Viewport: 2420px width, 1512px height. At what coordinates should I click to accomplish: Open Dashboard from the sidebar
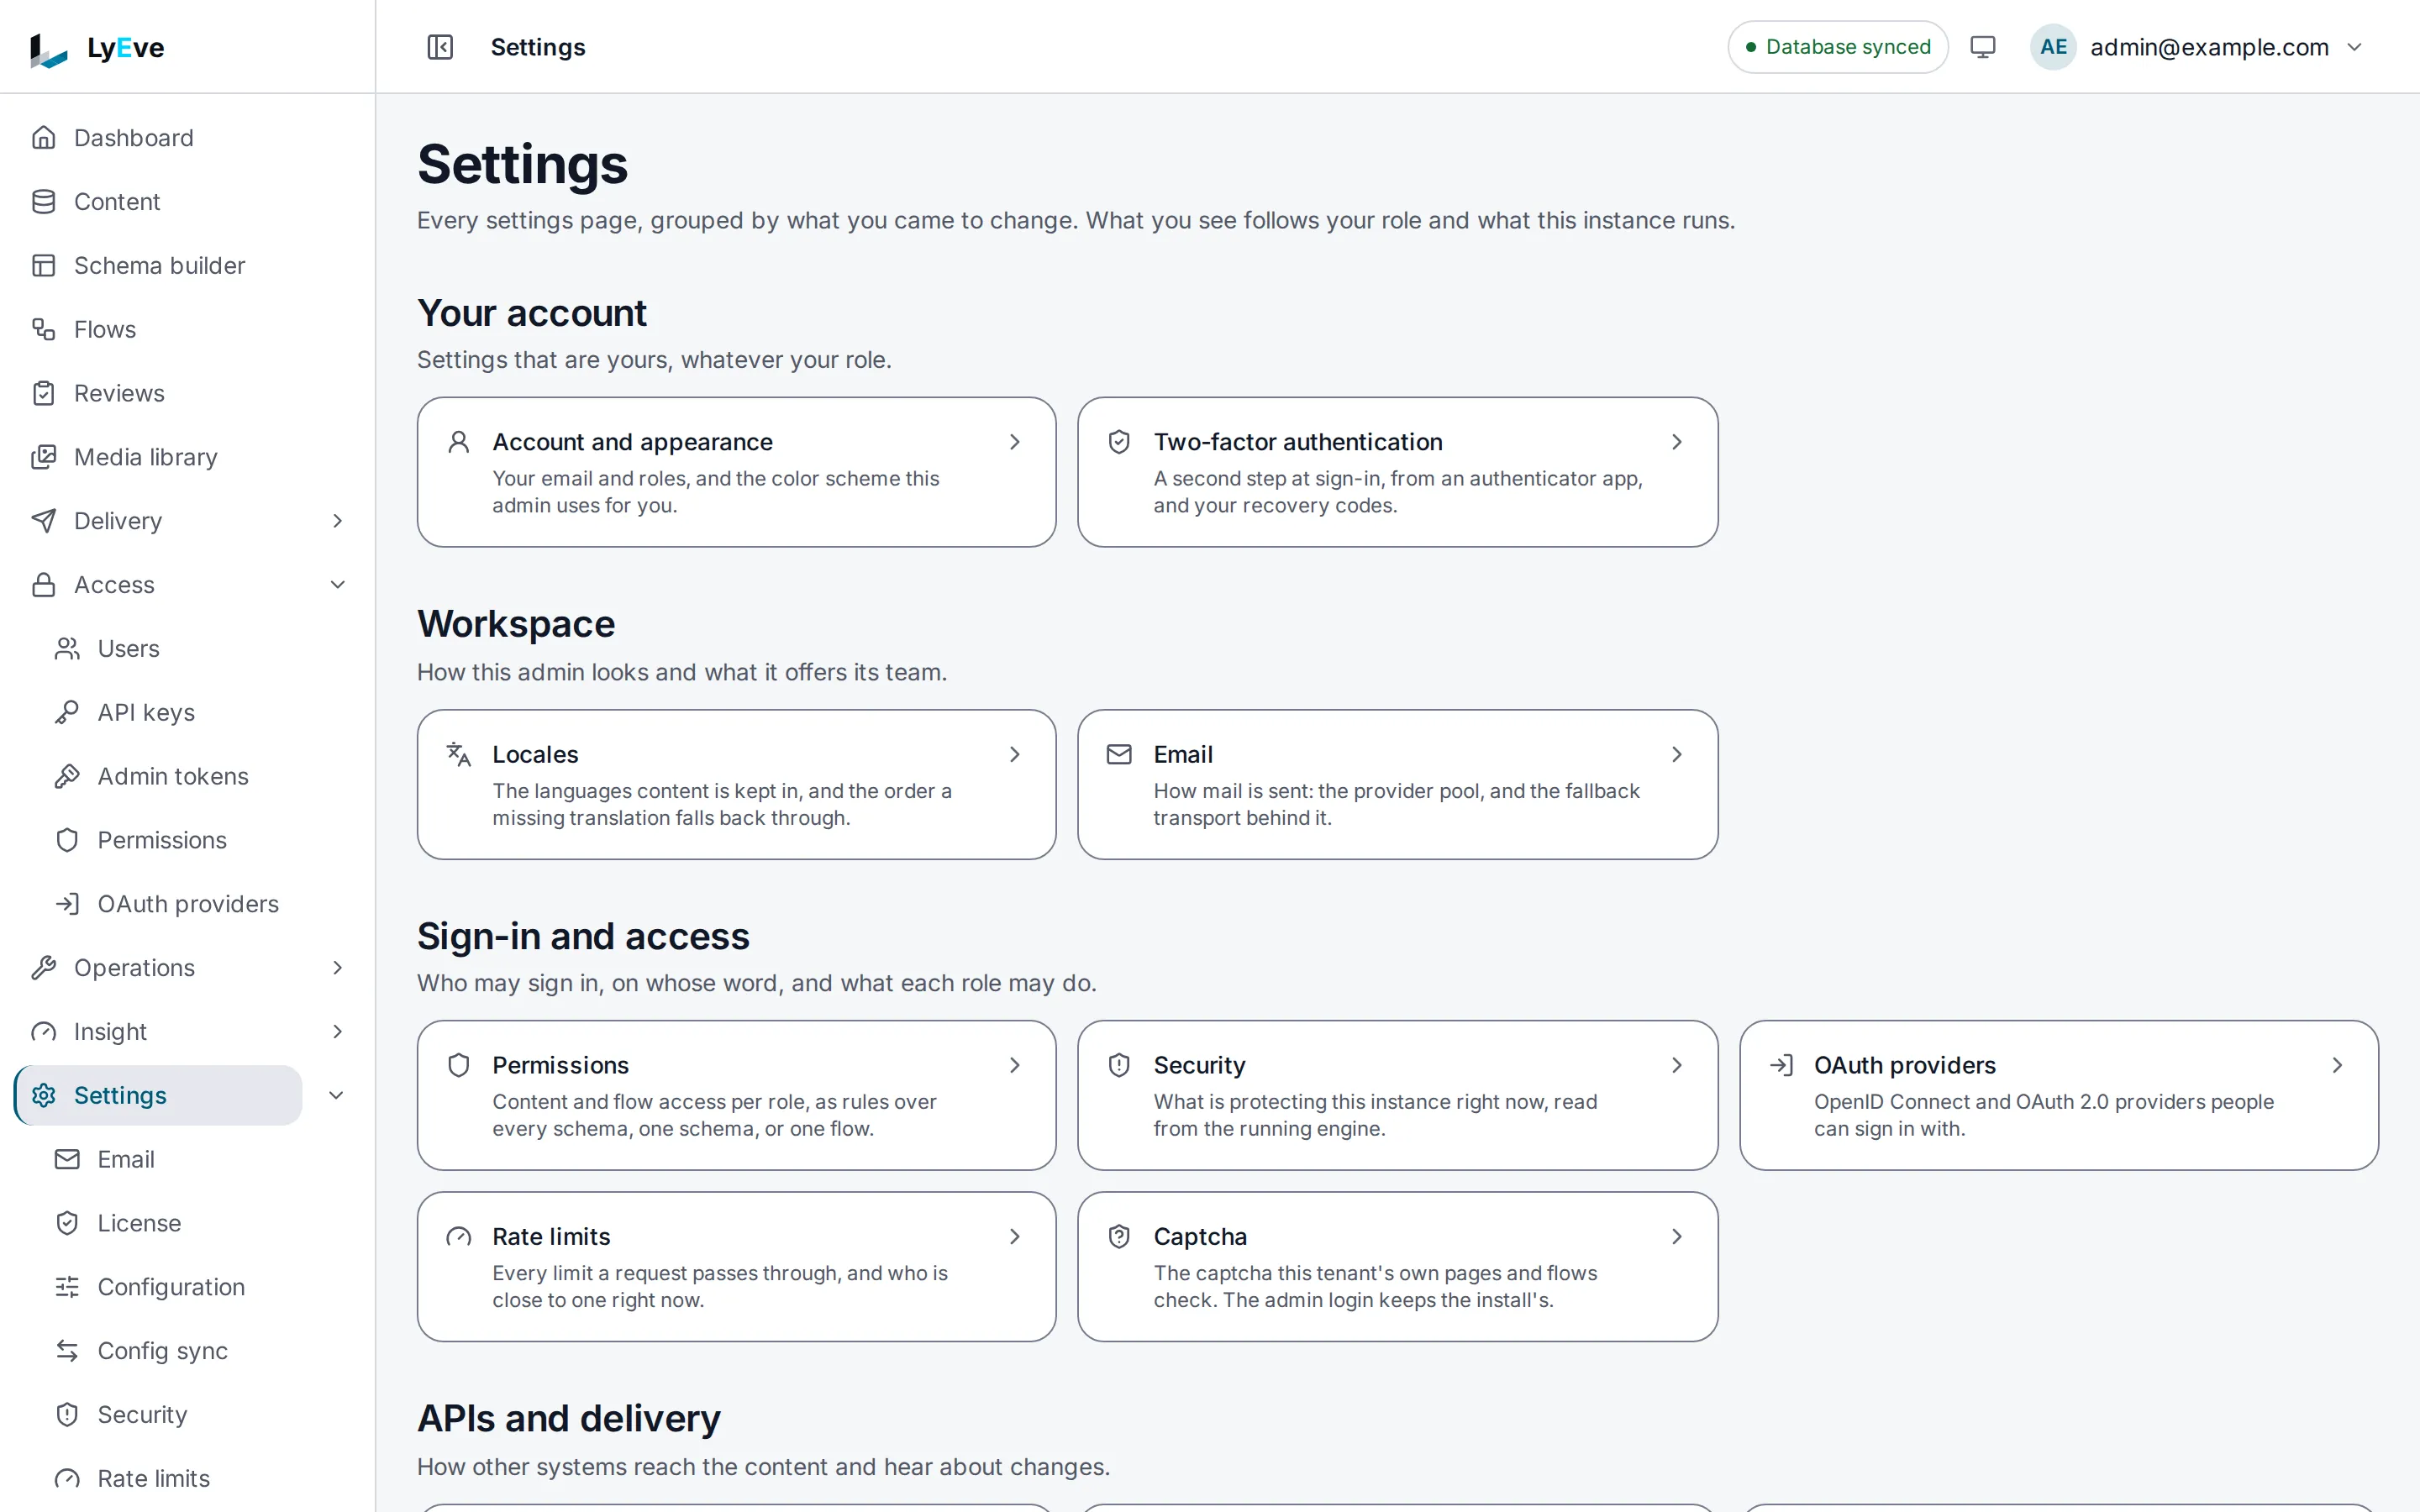pos(187,138)
